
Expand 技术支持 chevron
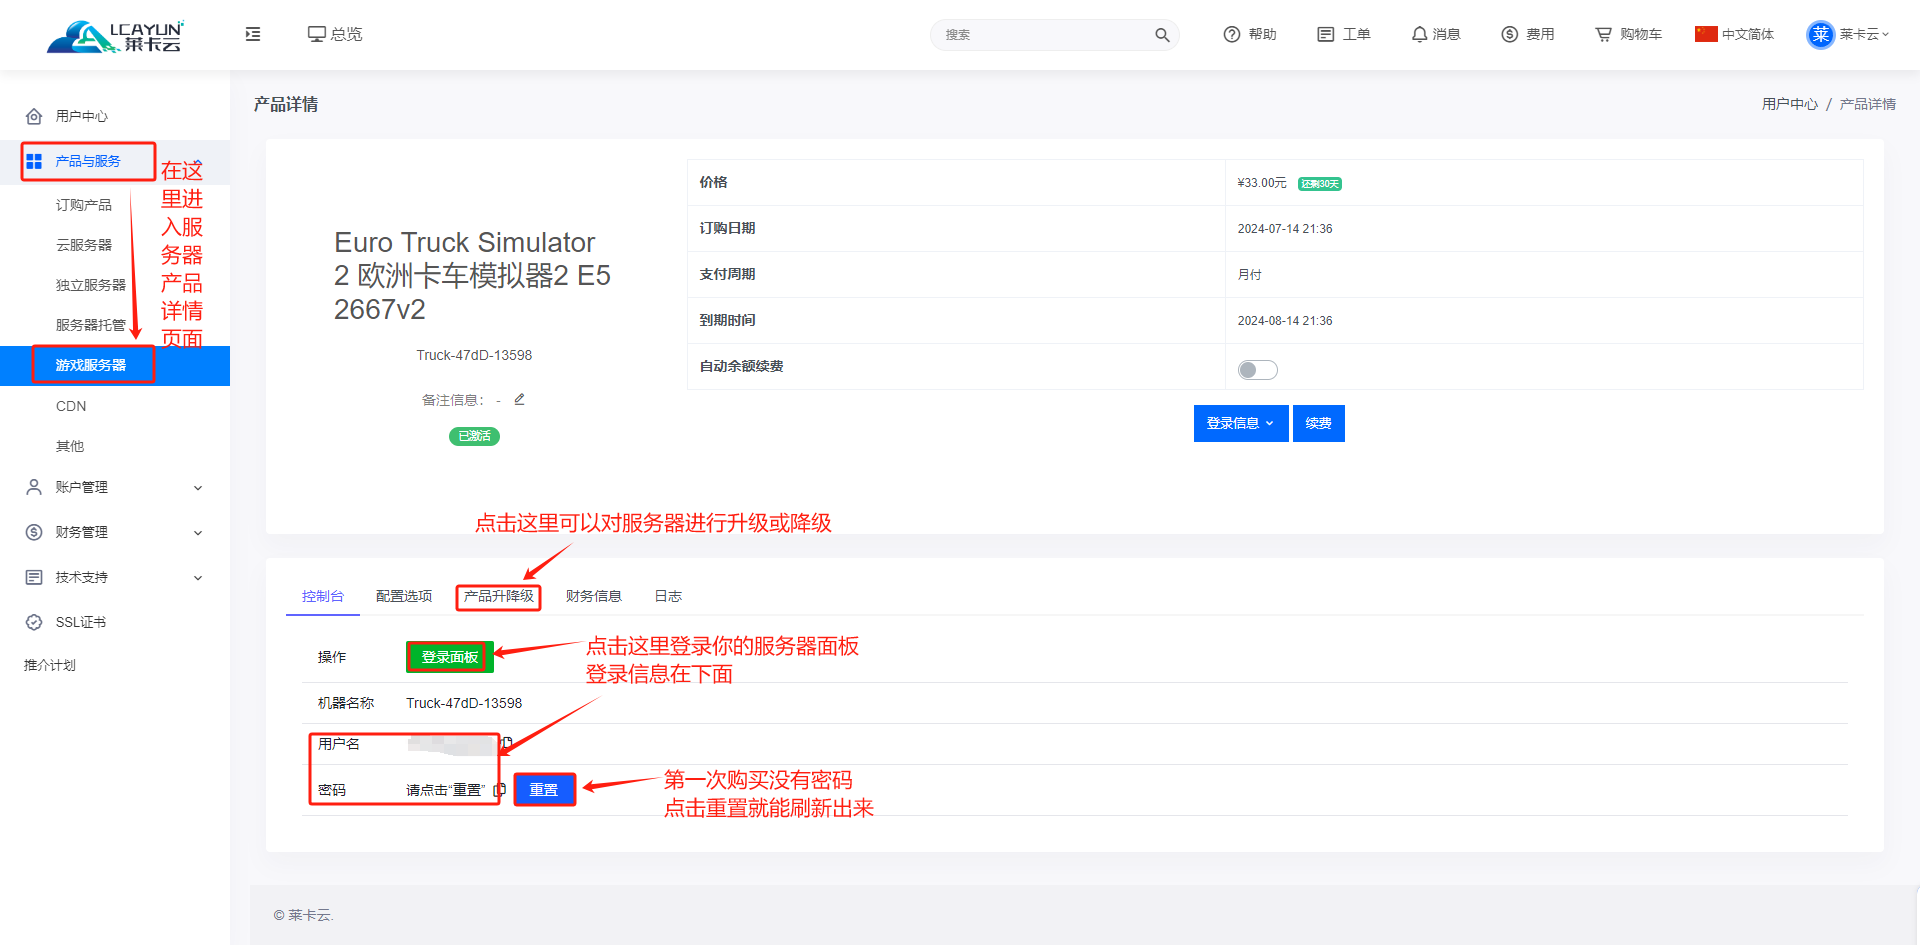[198, 578]
